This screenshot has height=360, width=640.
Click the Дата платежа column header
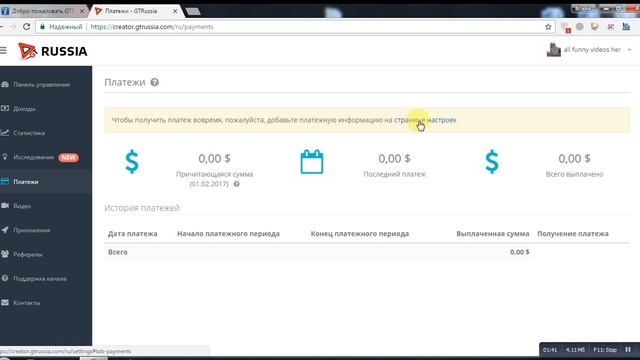[133, 234]
